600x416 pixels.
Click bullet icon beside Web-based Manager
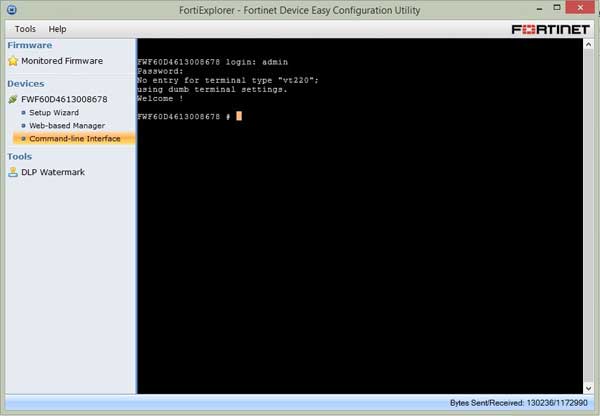(x=23, y=126)
